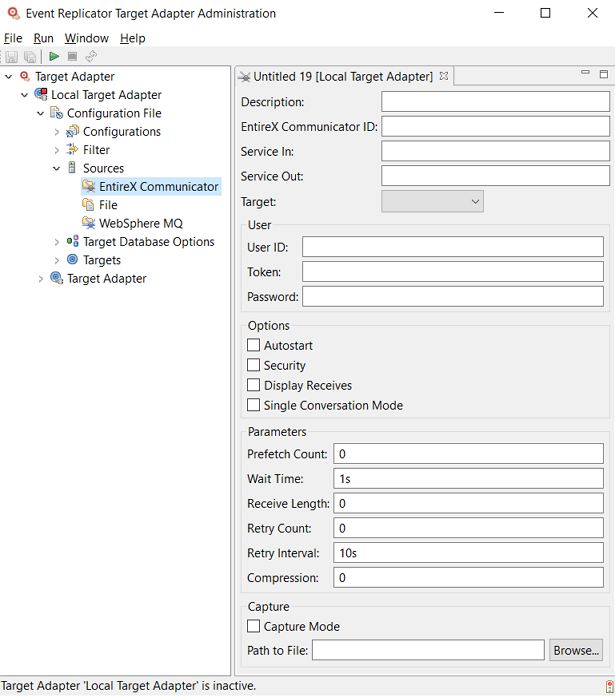Close the Untitled 19 editor tab
The height and width of the screenshot is (697, 615).
pos(444,76)
